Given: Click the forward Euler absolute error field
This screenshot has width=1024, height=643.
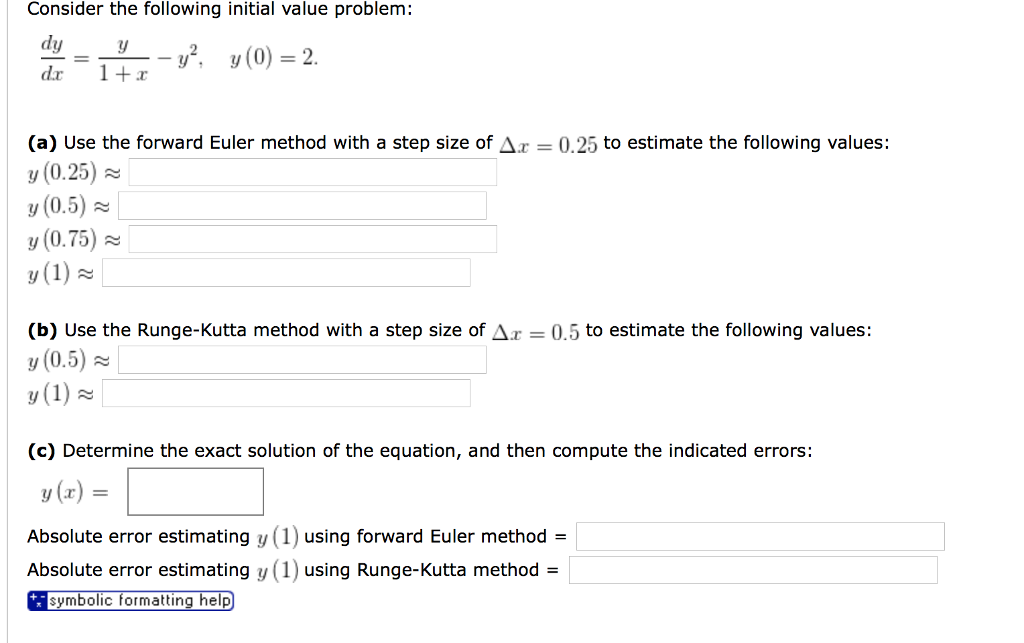Looking at the screenshot, I should pyautogui.click(x=760, y=536).
